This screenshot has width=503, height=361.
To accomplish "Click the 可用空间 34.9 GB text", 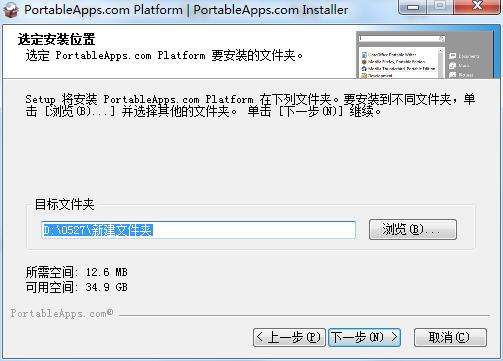I will coord(77,287).
